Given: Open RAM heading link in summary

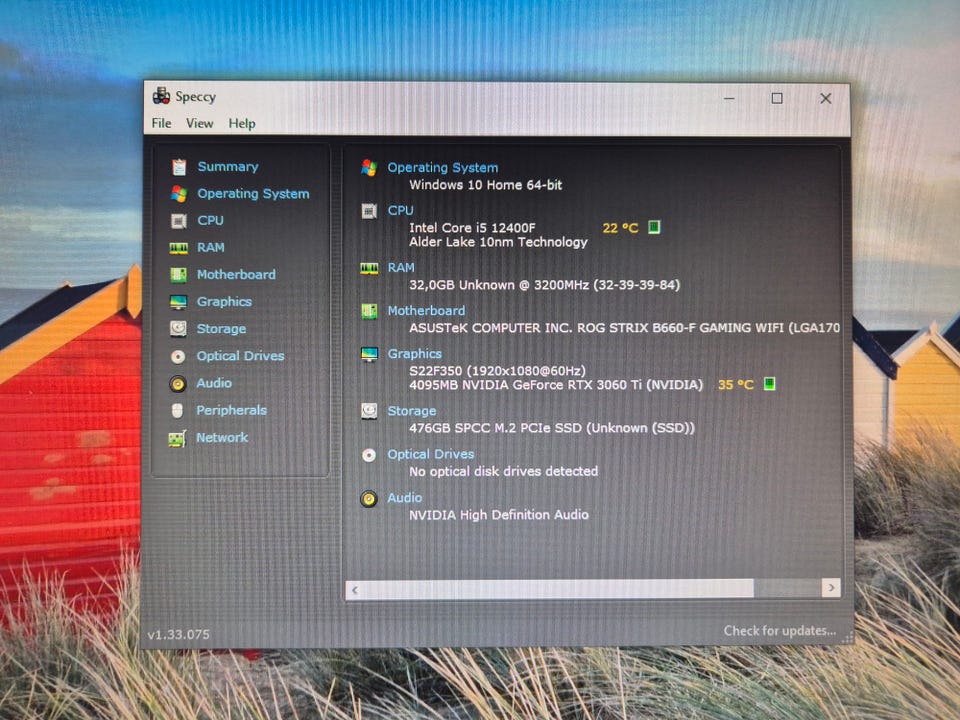Looking at the screenshot, I should (x=401, y=268).
